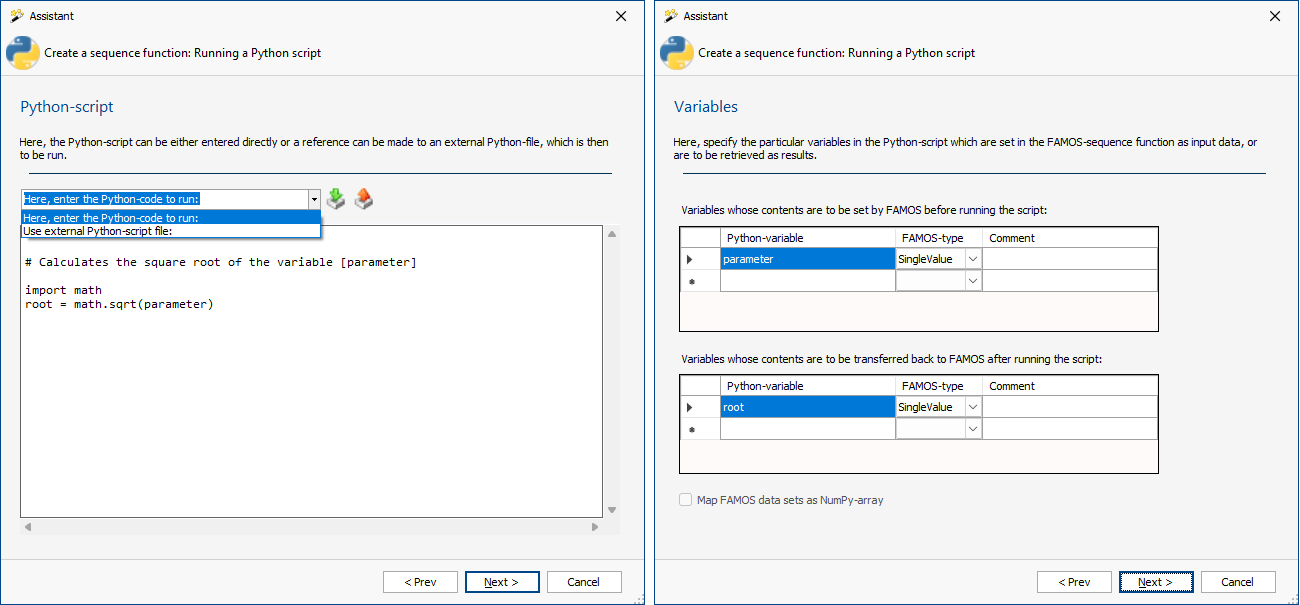The image size is (1300, 605).
Task: Cancel the Variables dialog
Action: 1237,582
